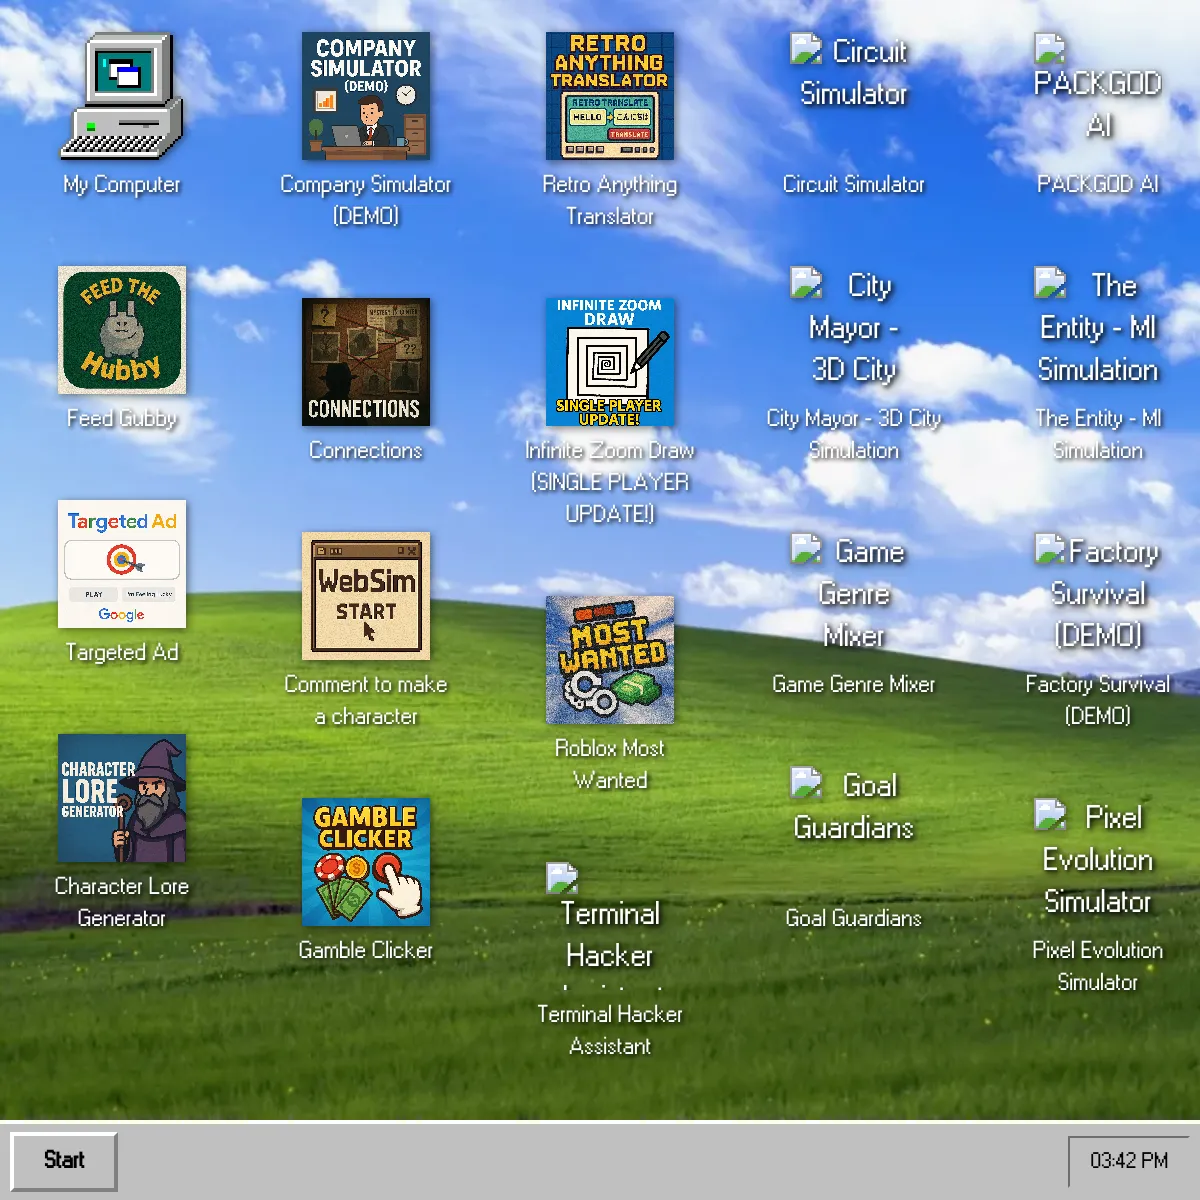1200x1200 pixels.
Task: Open the Most Wanted handcuffs icon
Action: click(x=610, y=660)
